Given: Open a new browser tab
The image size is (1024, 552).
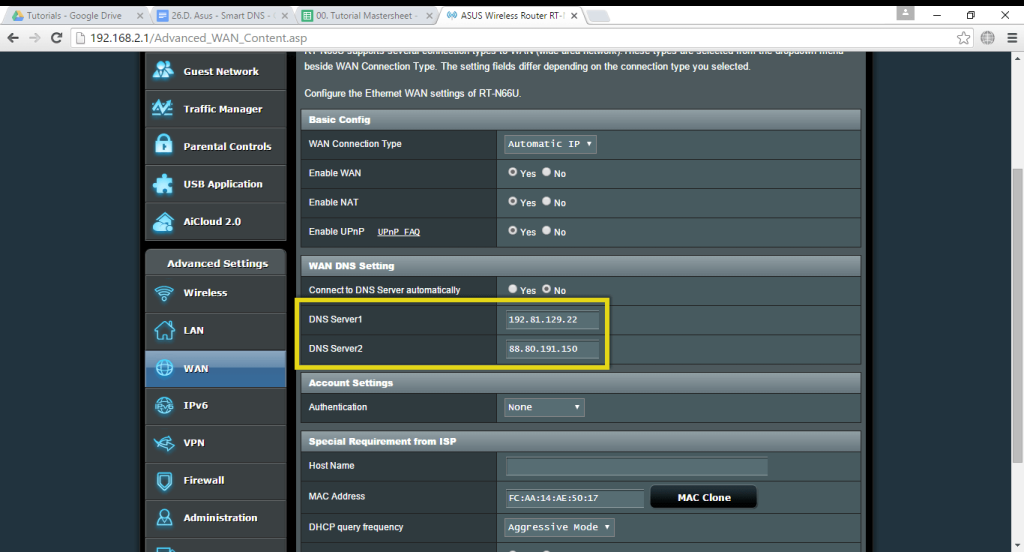Looking at the screenshot, I should click(x=598, y=16).
